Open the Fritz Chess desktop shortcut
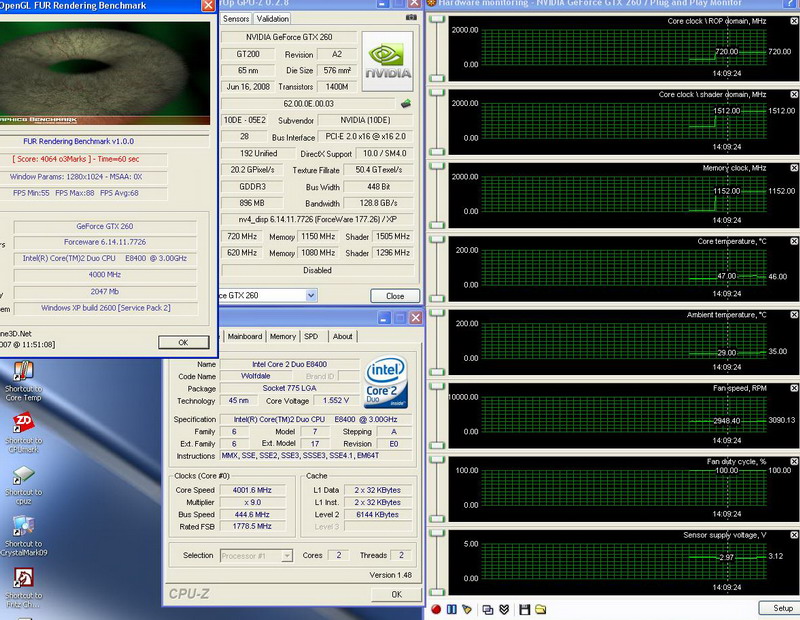The image size is (800, 620). coord(23,588)
